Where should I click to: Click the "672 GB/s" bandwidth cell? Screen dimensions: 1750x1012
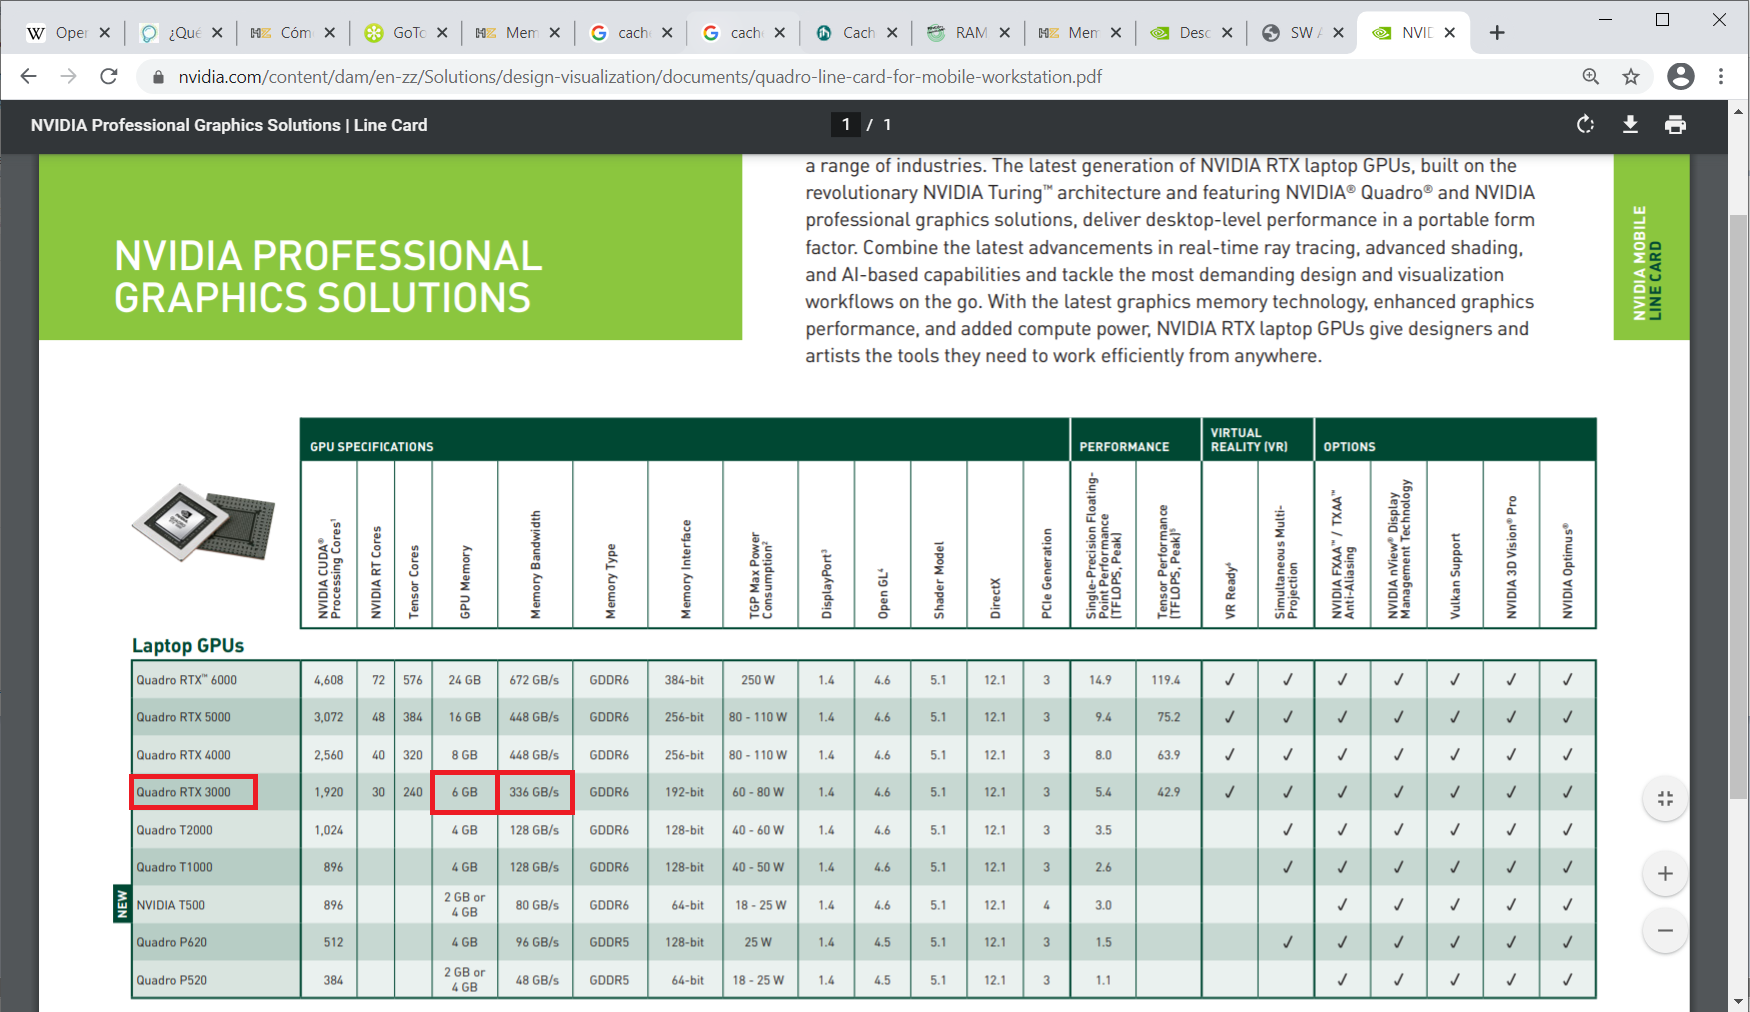(x=534, y=680)
